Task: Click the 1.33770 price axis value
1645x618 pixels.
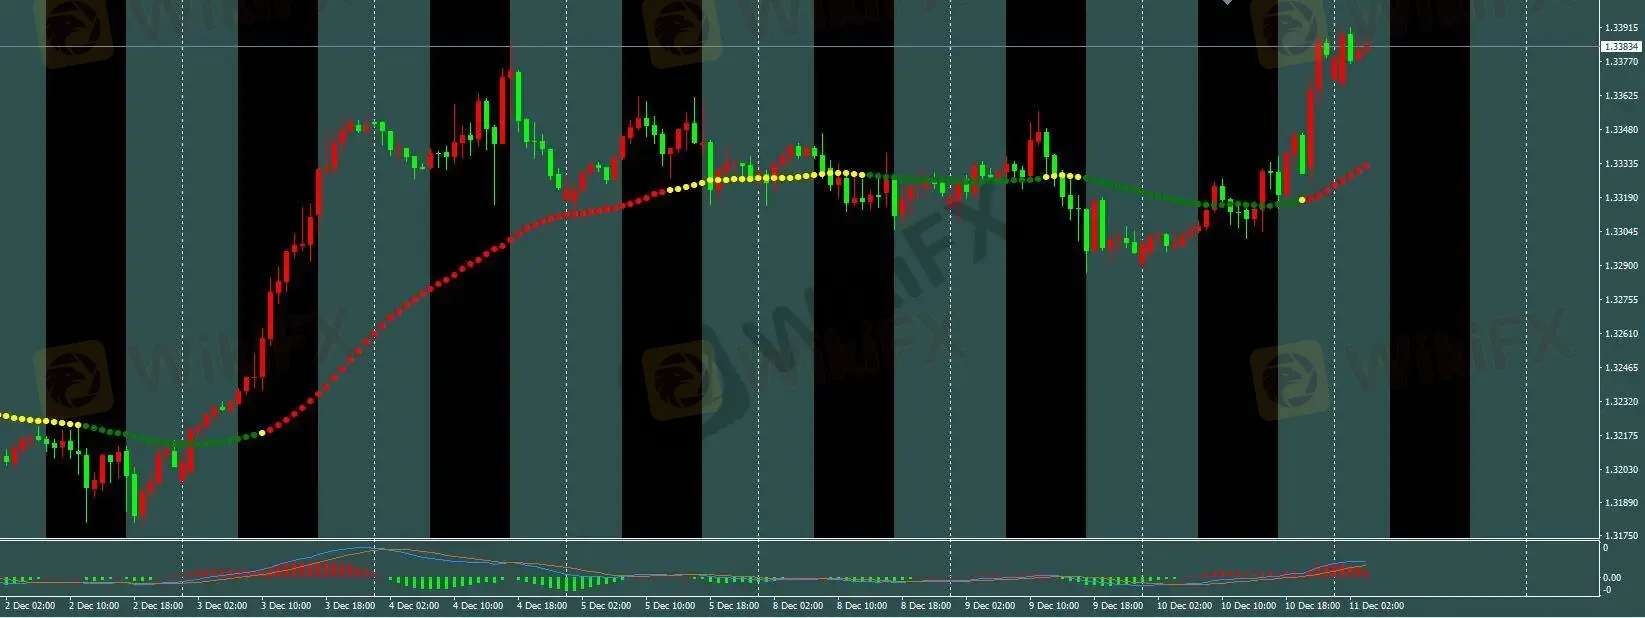Action: click(1621, 62)
